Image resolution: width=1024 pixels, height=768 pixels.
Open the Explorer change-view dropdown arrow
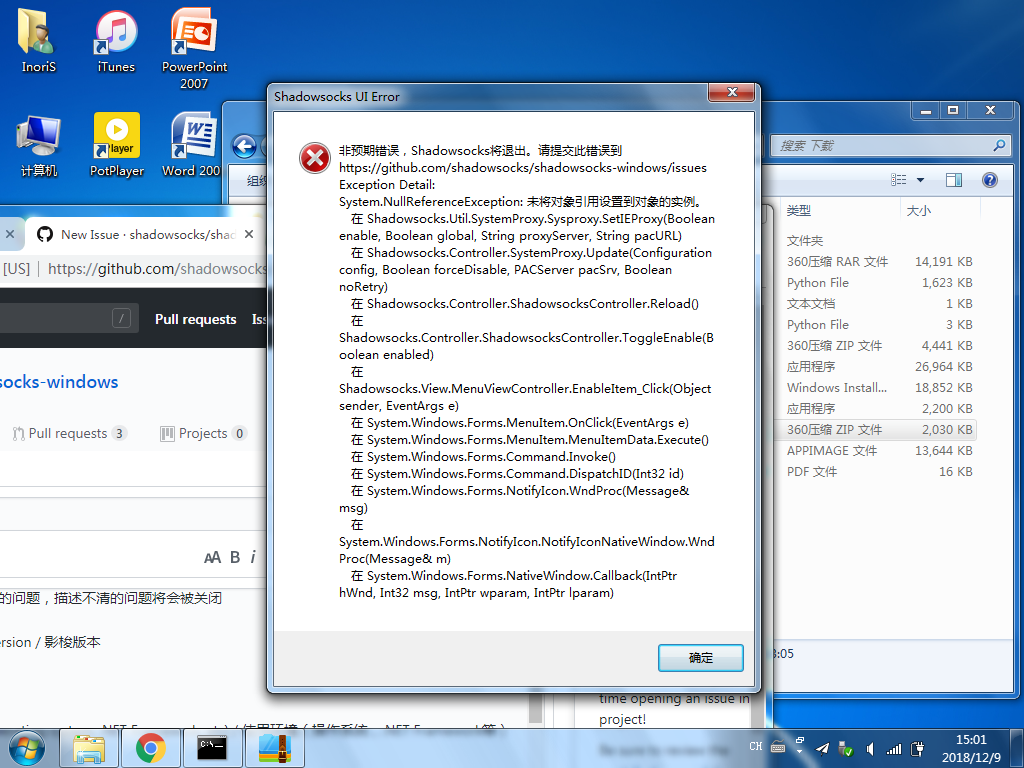[x=921, y=179]
